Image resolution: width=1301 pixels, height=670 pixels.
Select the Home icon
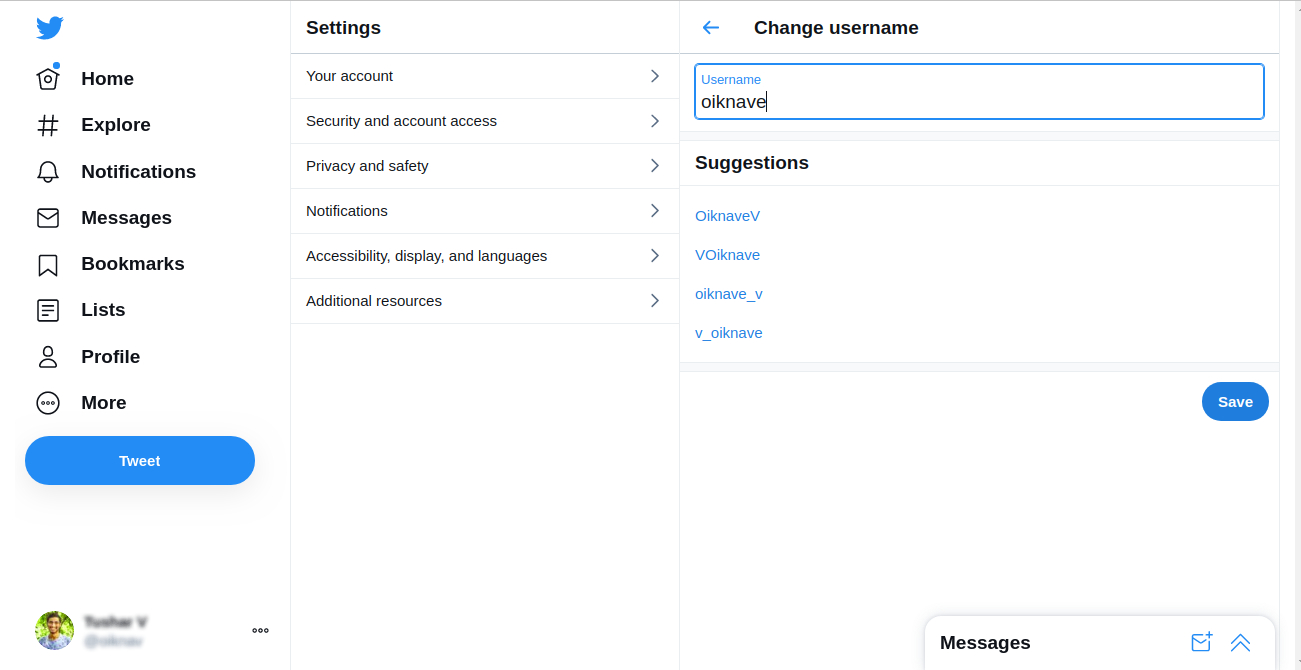[x=48, y=78]
